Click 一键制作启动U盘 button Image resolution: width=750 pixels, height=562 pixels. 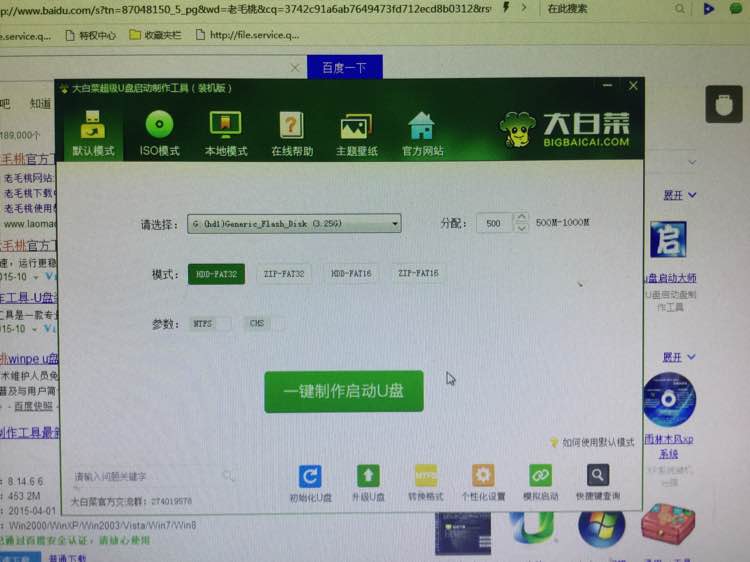tap(344, 391)
